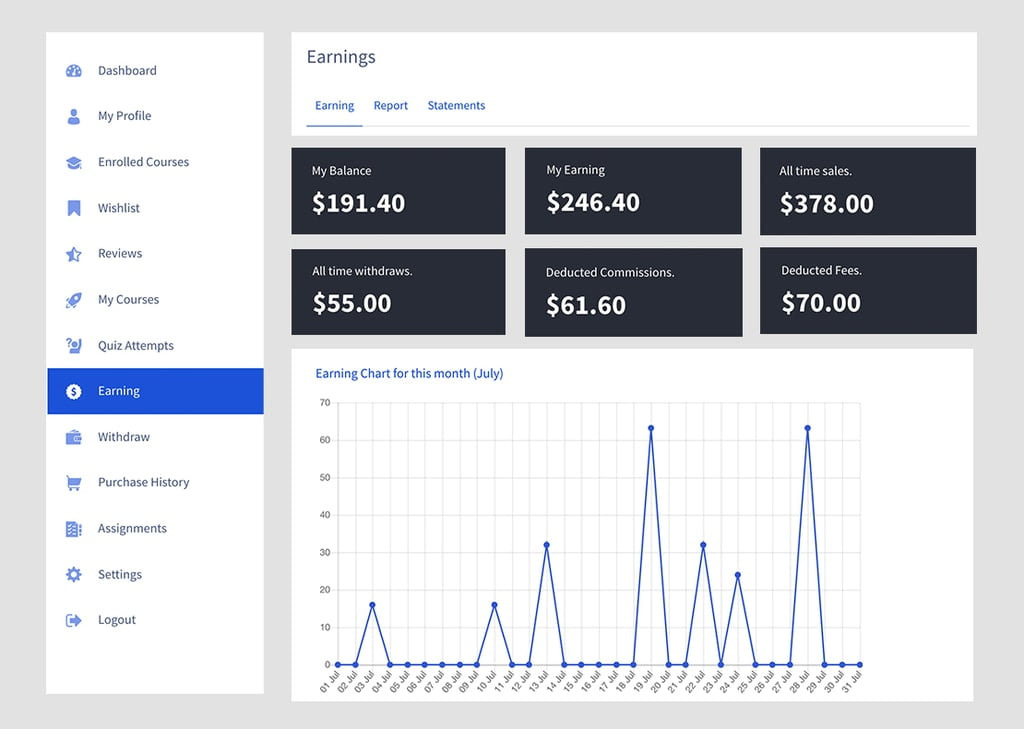
Task: Click the Withdraw wallet icon
Action: tap(73, 437)
